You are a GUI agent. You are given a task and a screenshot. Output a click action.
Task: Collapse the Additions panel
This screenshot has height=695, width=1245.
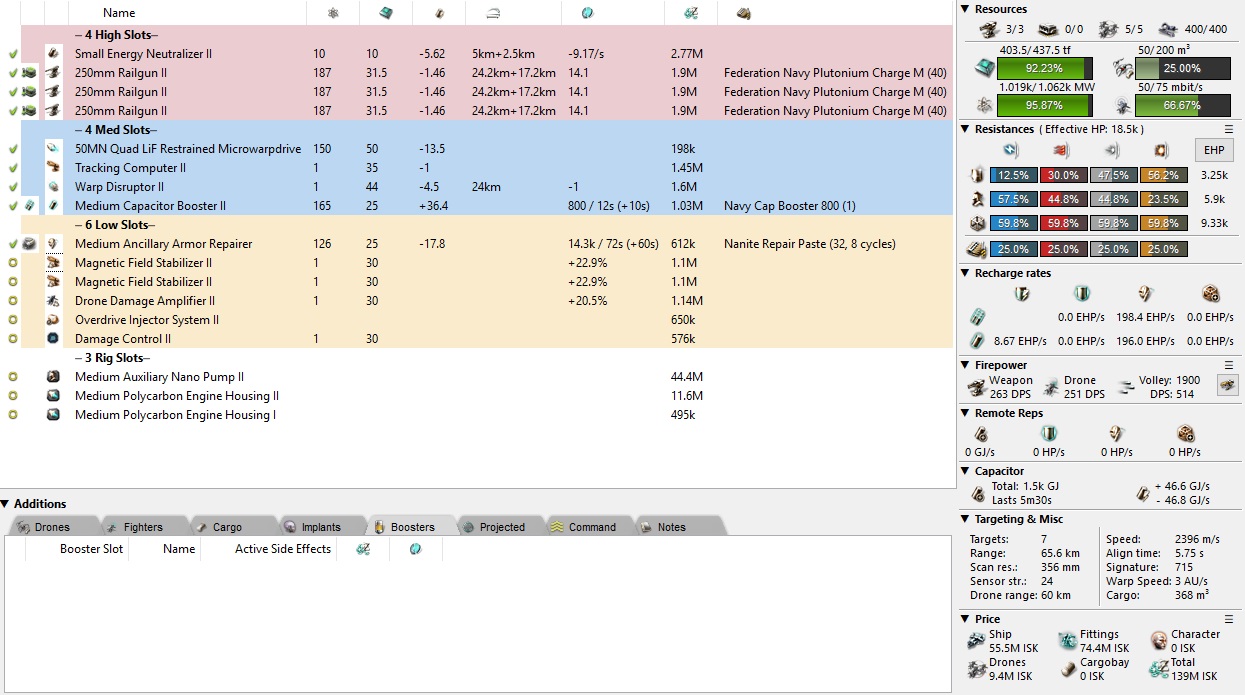[x=6, y=504]
